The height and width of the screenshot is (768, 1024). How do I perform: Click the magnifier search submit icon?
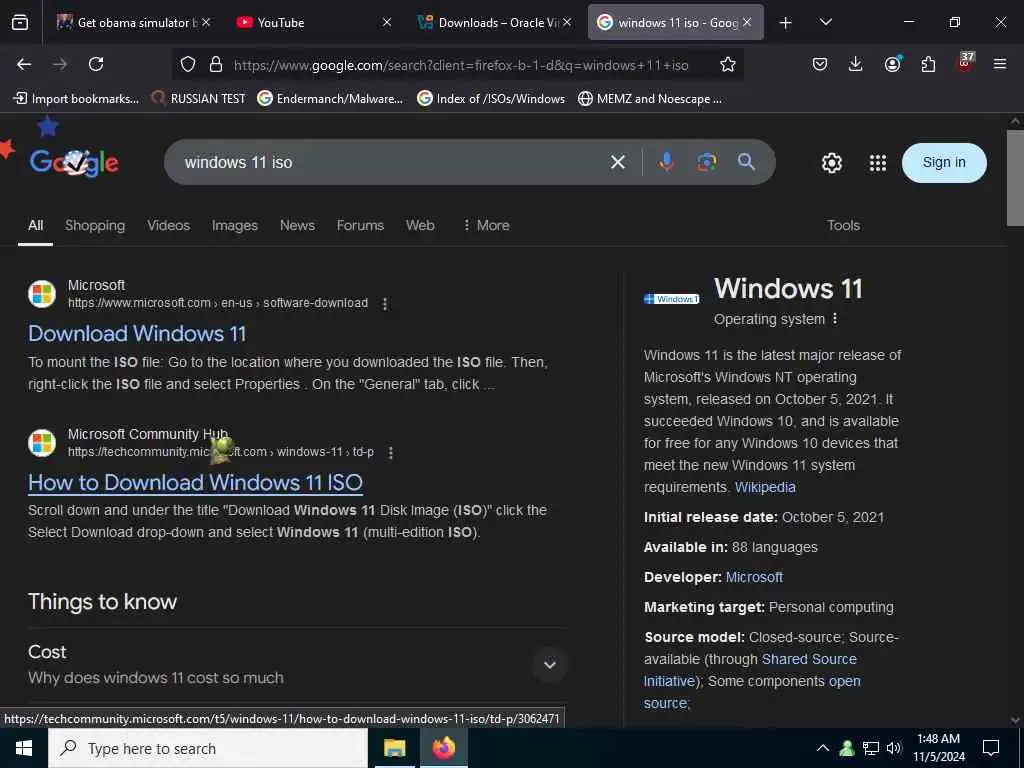746,162
